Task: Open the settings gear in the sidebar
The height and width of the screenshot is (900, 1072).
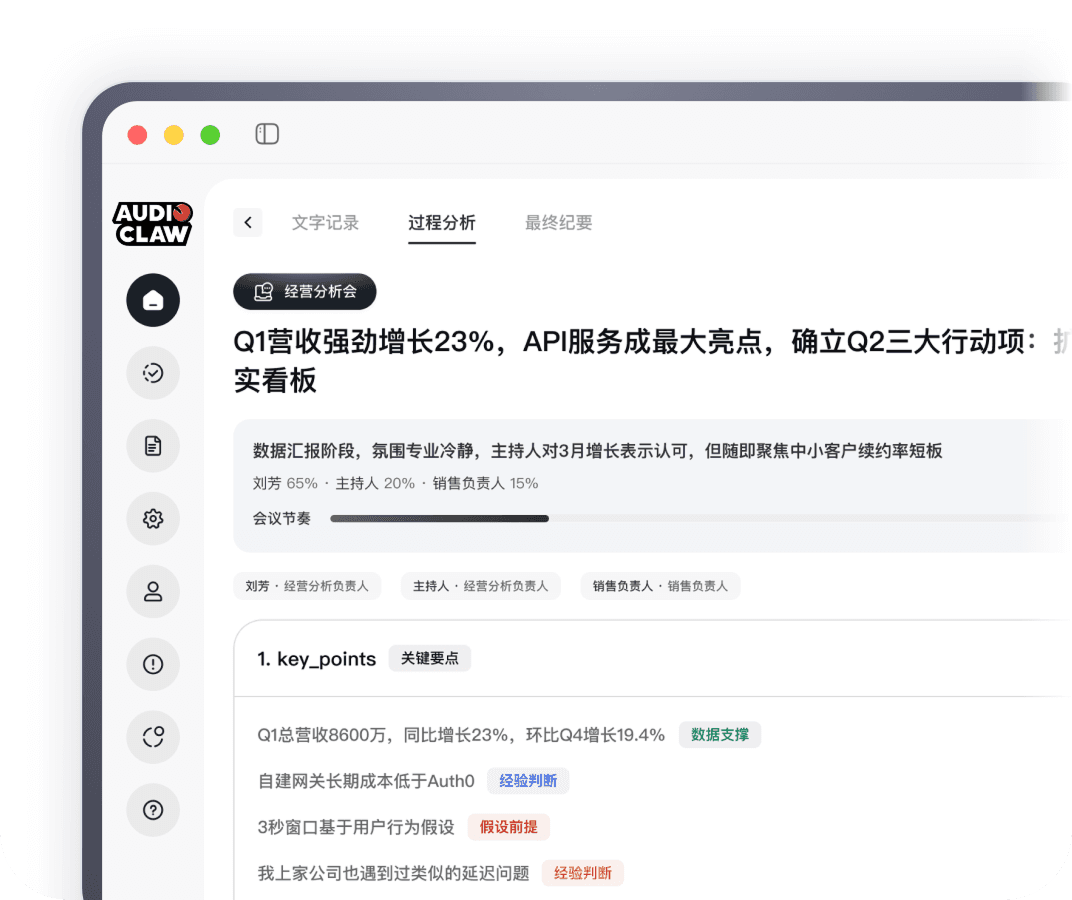Action: coord(152,519)
